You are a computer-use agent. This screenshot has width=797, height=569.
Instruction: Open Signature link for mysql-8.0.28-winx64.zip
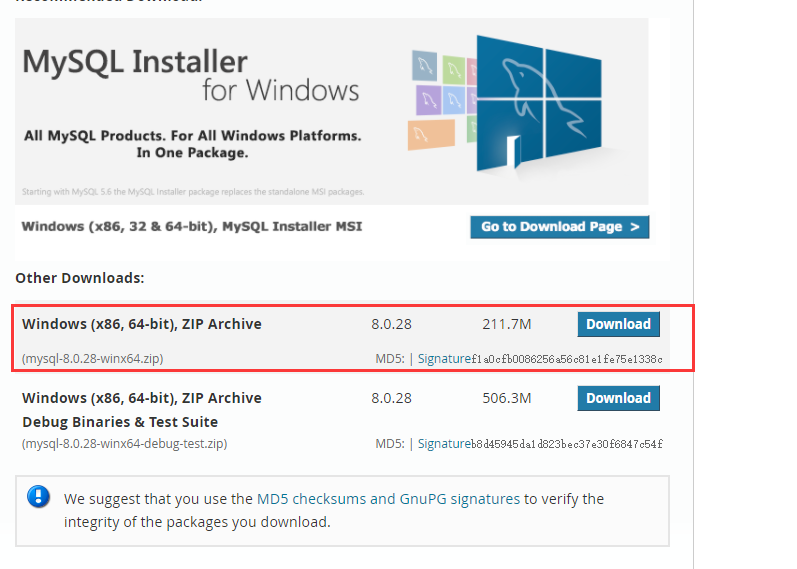pos(444,358)
